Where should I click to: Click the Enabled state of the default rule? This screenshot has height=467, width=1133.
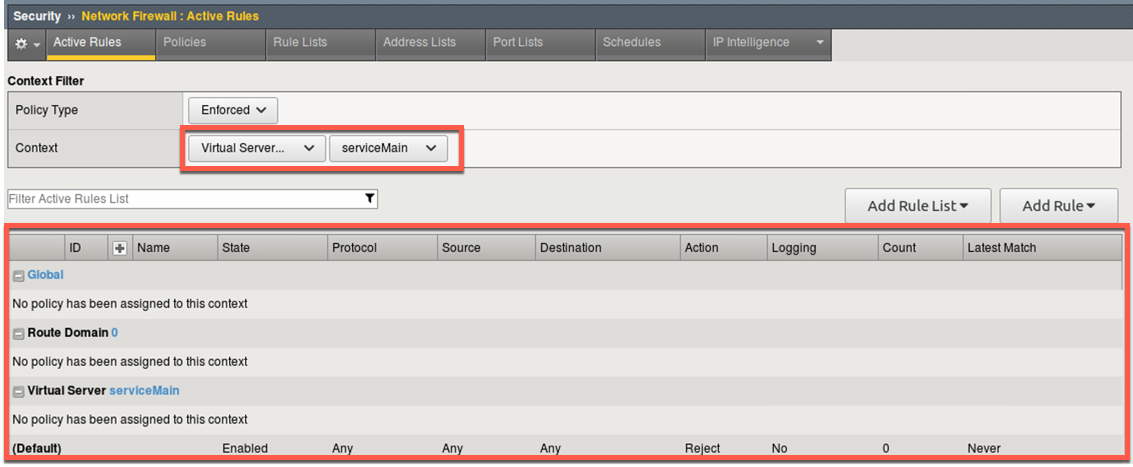point(245,448)
